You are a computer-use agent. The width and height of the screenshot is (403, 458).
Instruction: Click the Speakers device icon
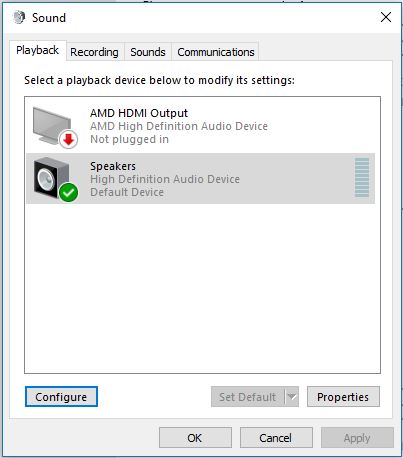[x=52, y=178]
